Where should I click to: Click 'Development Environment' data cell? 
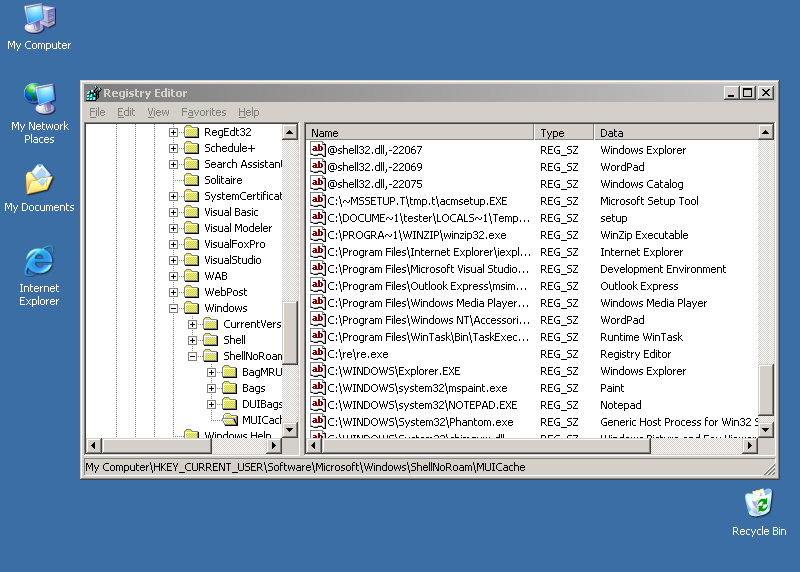click(x=663, y=269)
